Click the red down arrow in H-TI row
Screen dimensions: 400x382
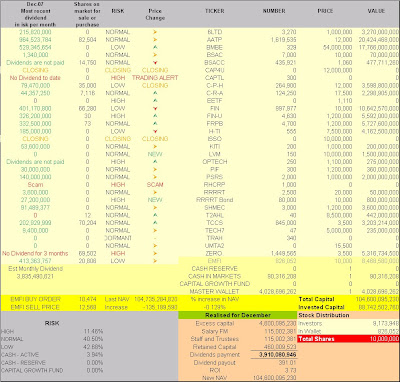[155, 131]
